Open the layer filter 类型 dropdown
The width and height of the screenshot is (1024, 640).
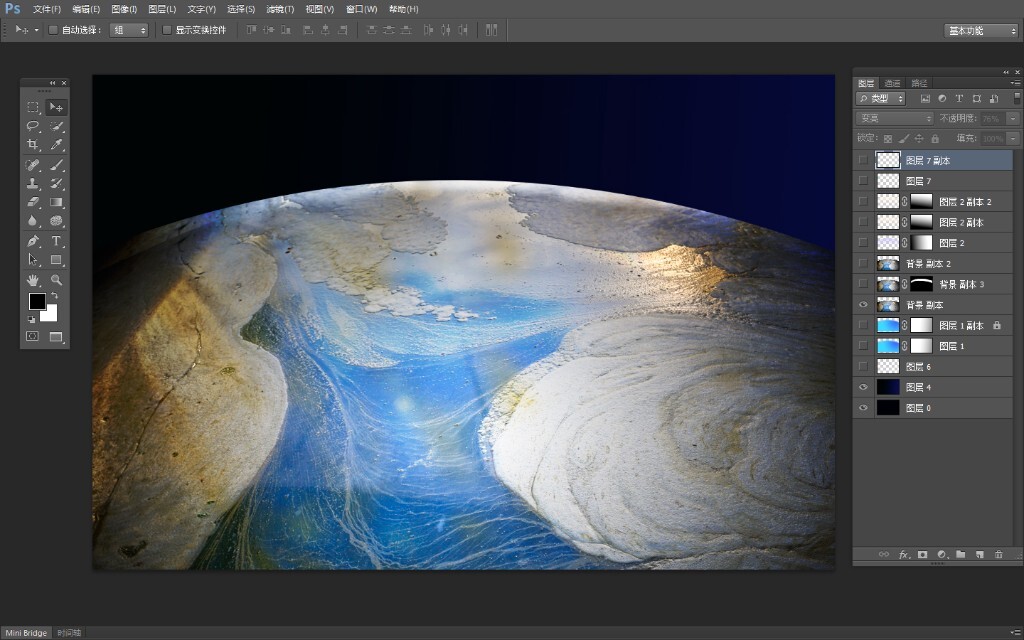pos(880,99)
